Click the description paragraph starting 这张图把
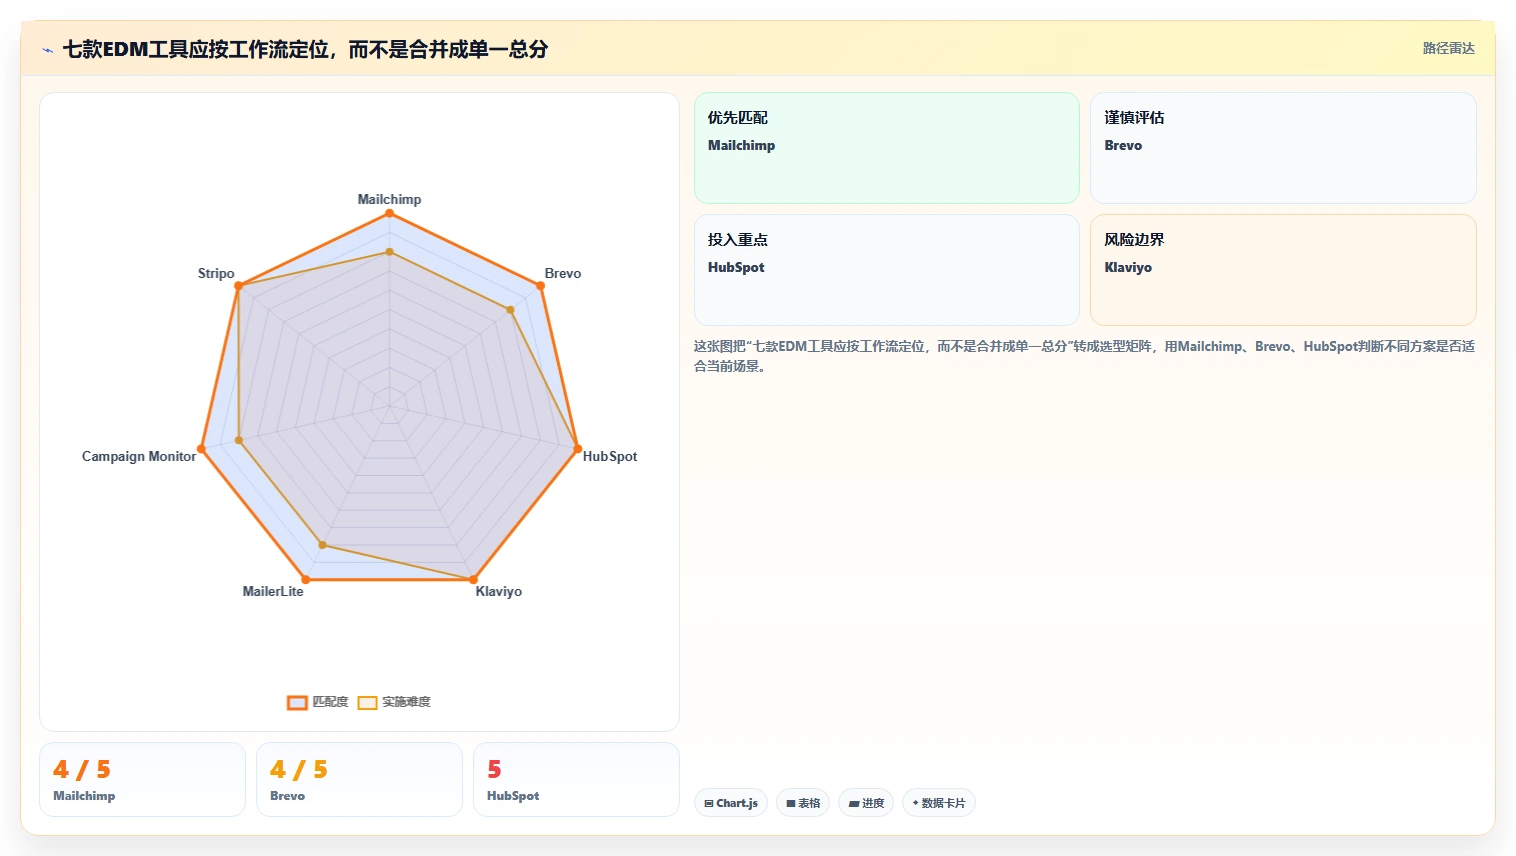The width and height of the screenshot is (1516, 856). point(1084,356)
